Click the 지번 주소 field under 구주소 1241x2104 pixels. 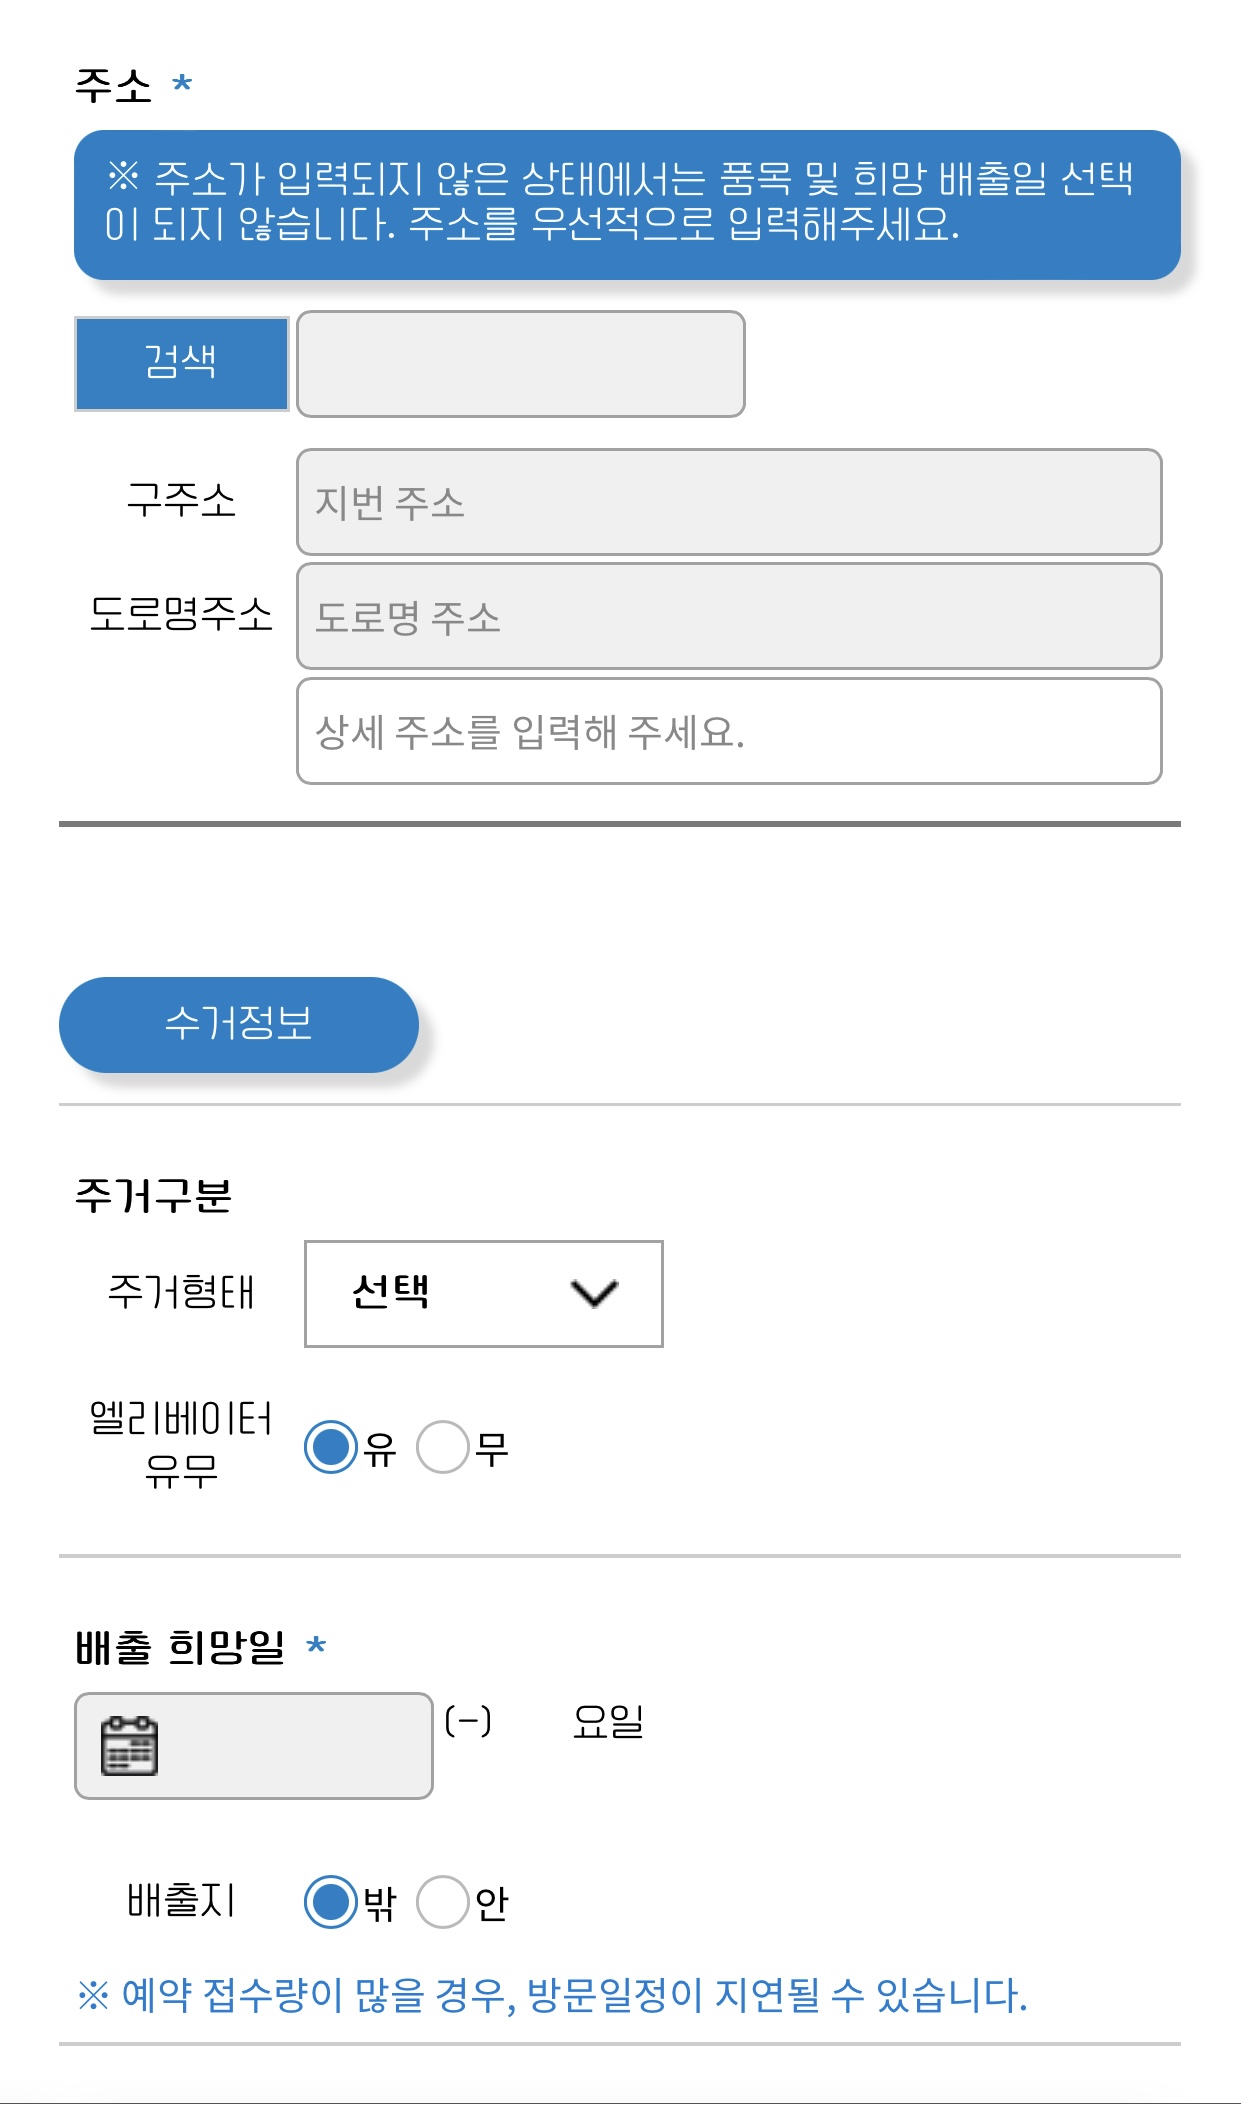[727, 504]
